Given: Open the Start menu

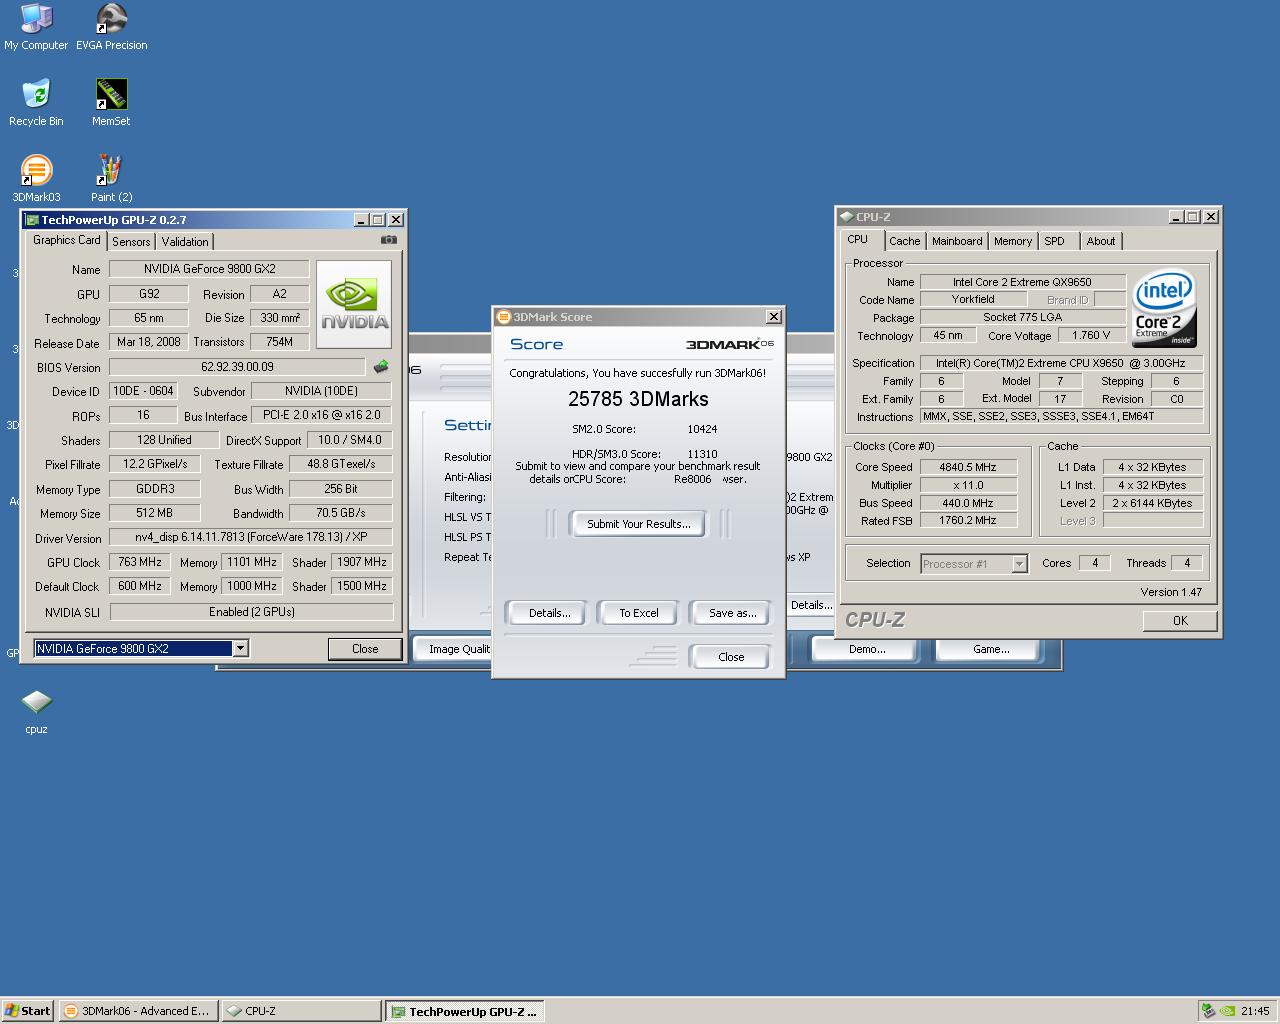Looking at the screenshot, I should pos(27,1011).
